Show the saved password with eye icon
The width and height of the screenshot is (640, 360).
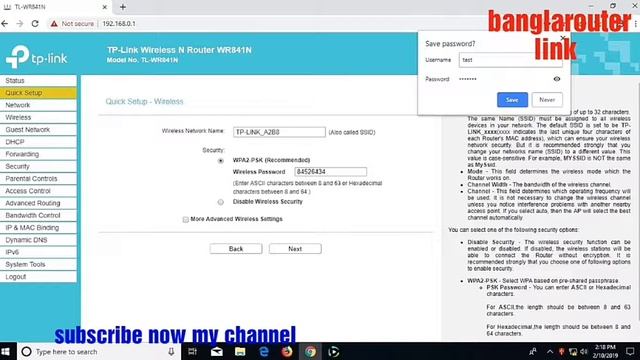557,79
